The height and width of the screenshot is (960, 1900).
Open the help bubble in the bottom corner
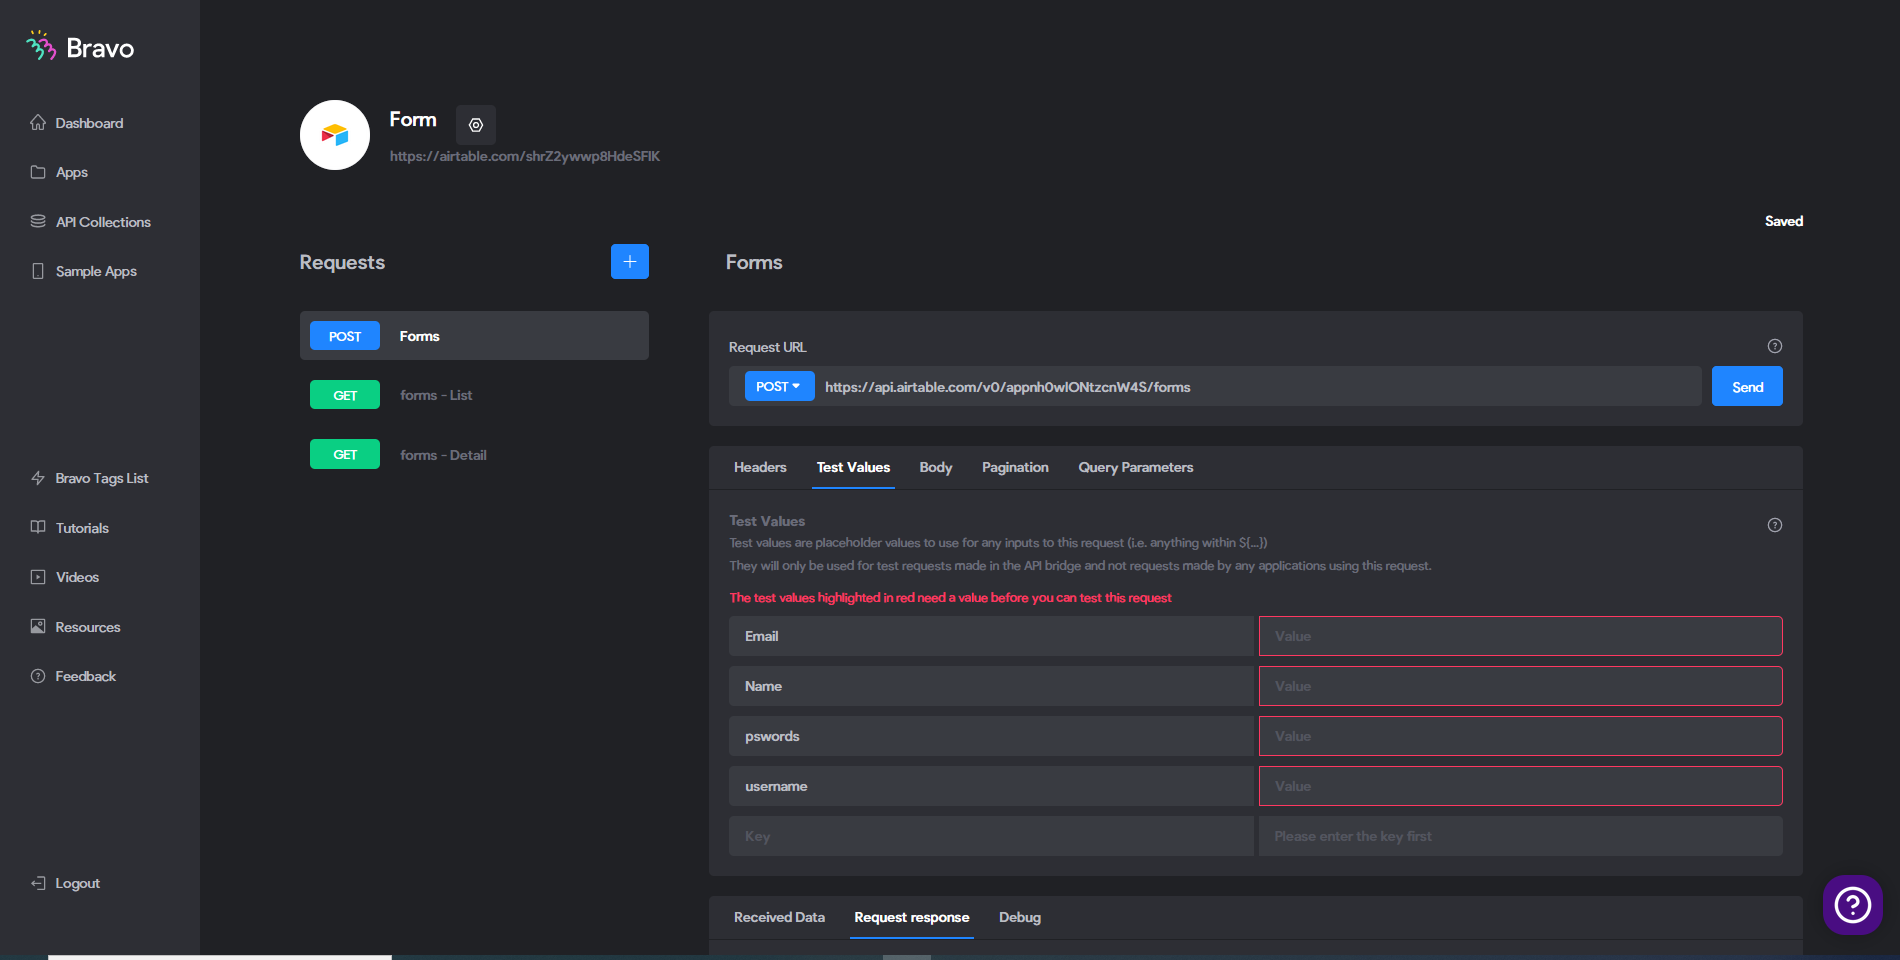[1853, 905]
